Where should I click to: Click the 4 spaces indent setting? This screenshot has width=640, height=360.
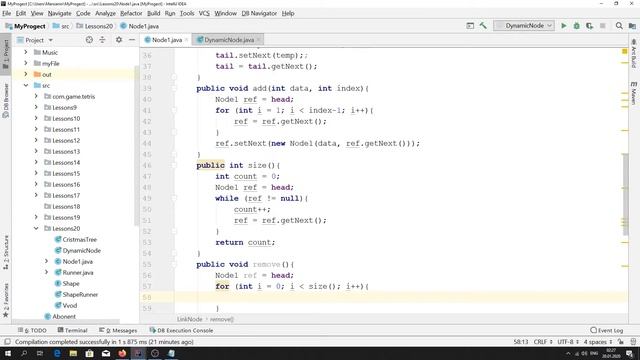598,342
